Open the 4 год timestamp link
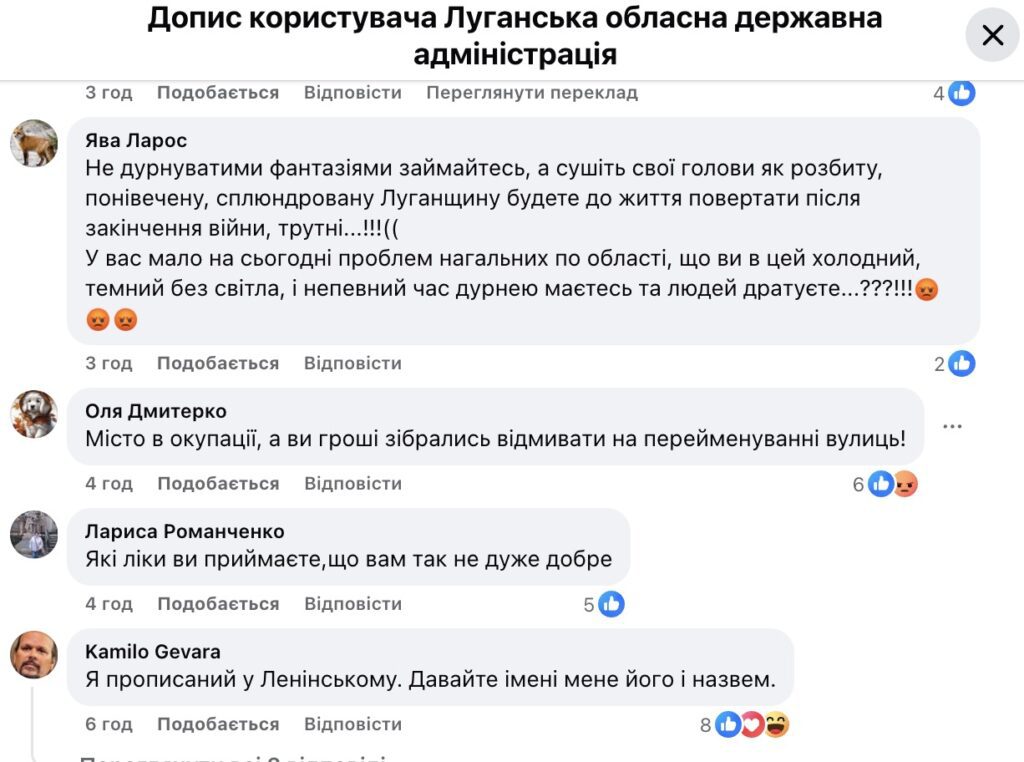1024x762 pixels. 108,483
